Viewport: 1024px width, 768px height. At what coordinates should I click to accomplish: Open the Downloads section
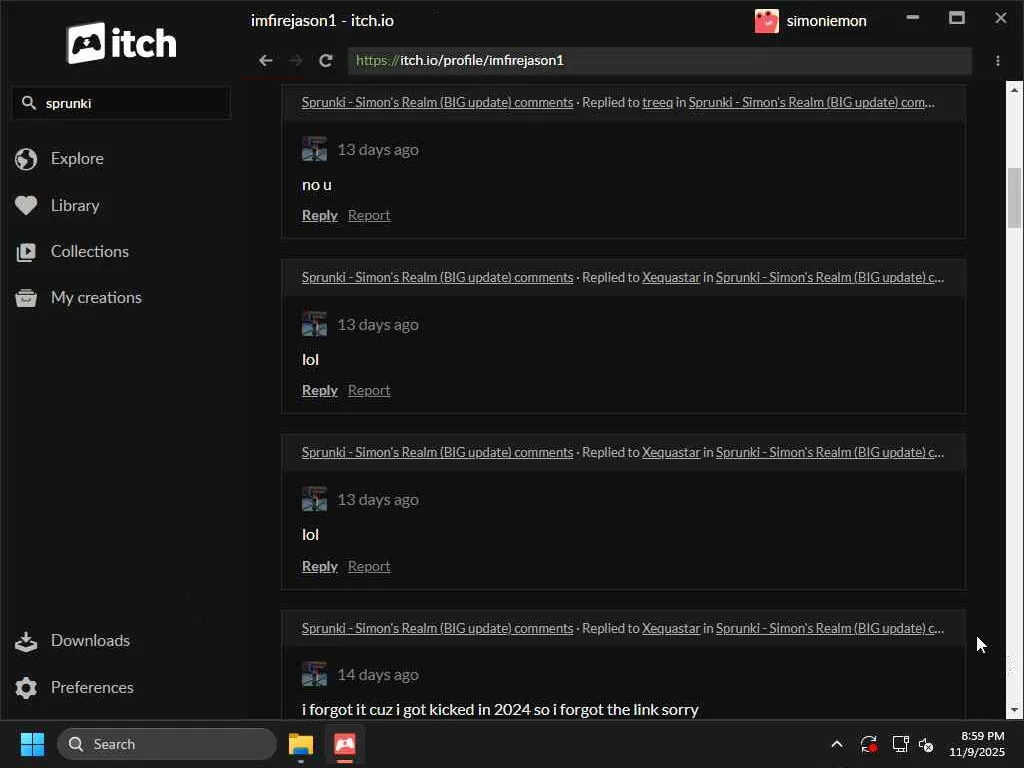coord(90,641)
